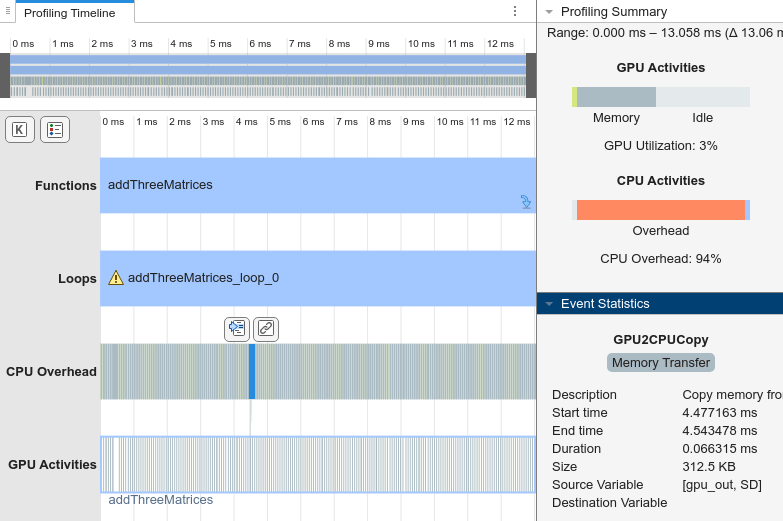Viewport: 783px width, 521px height.
Task: Click the chain link icon button
Action: coord(265,328)
